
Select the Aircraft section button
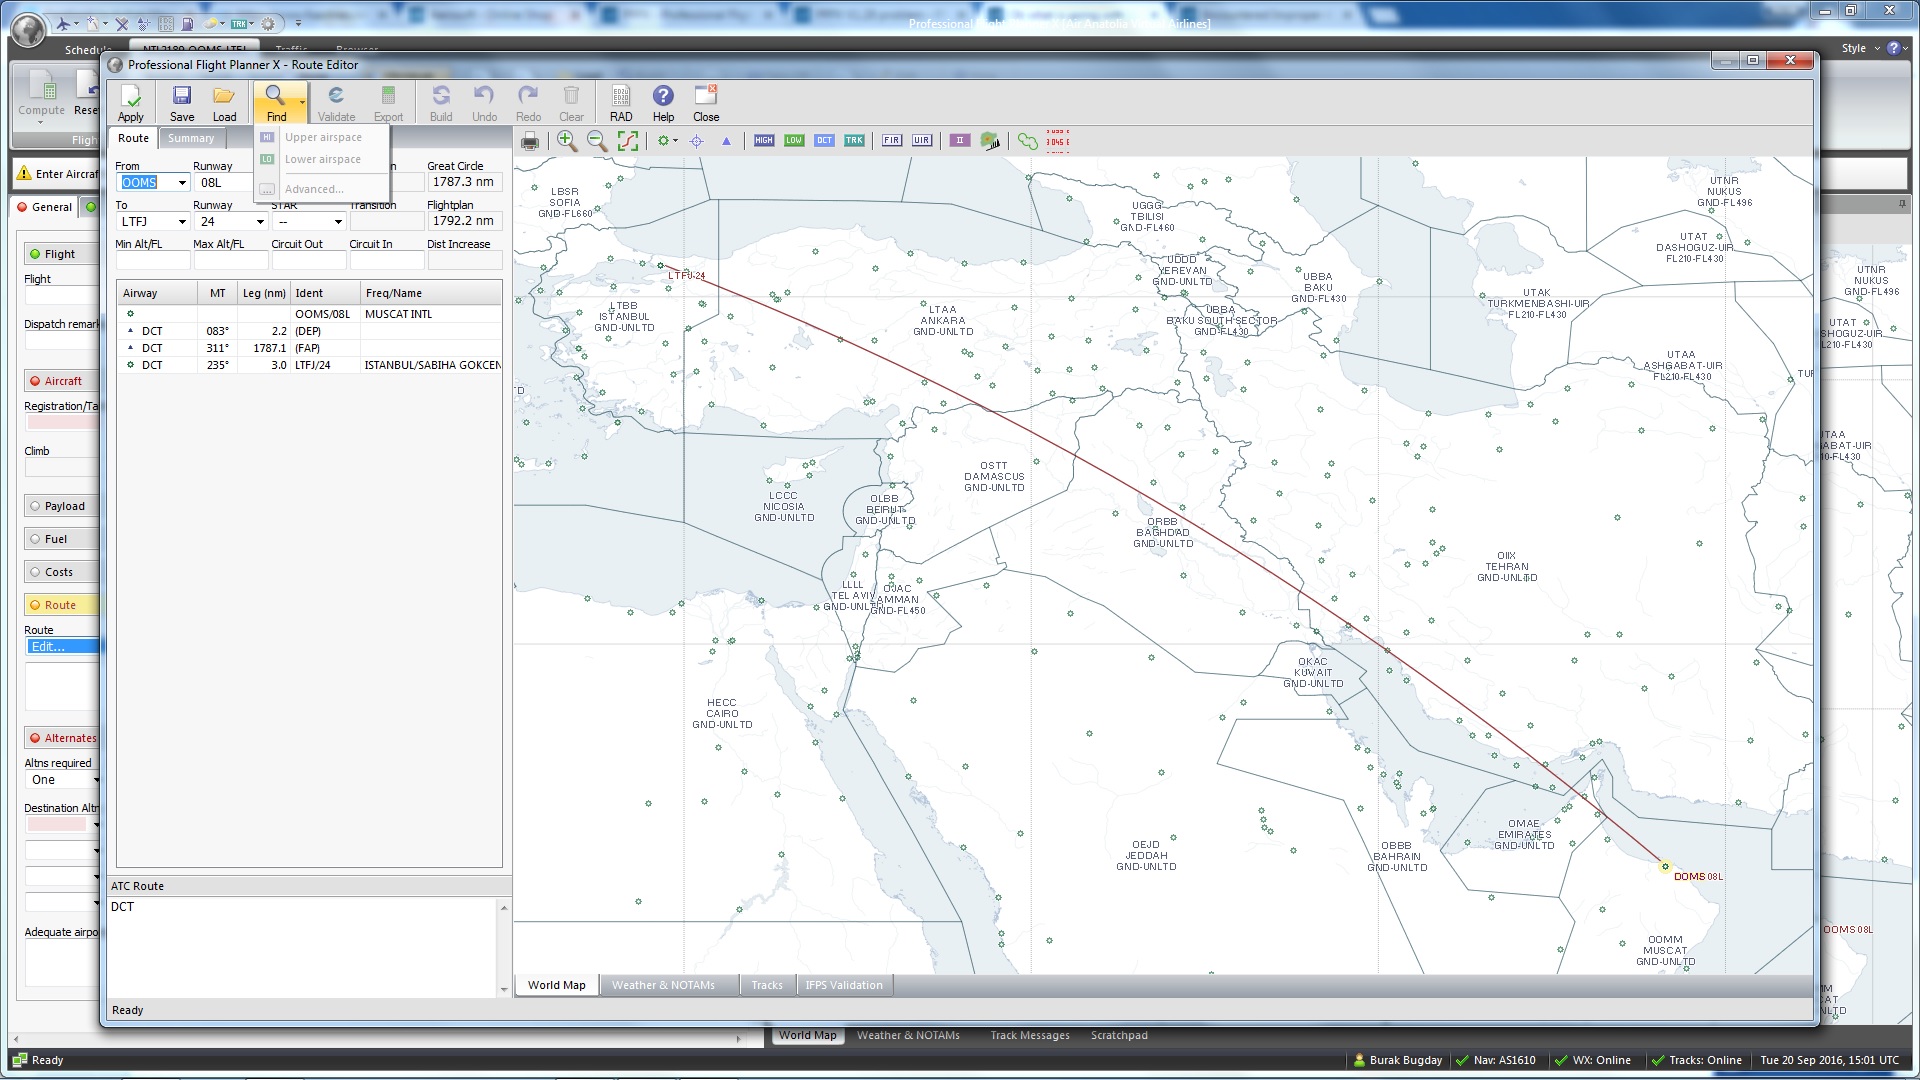point(62,381)
